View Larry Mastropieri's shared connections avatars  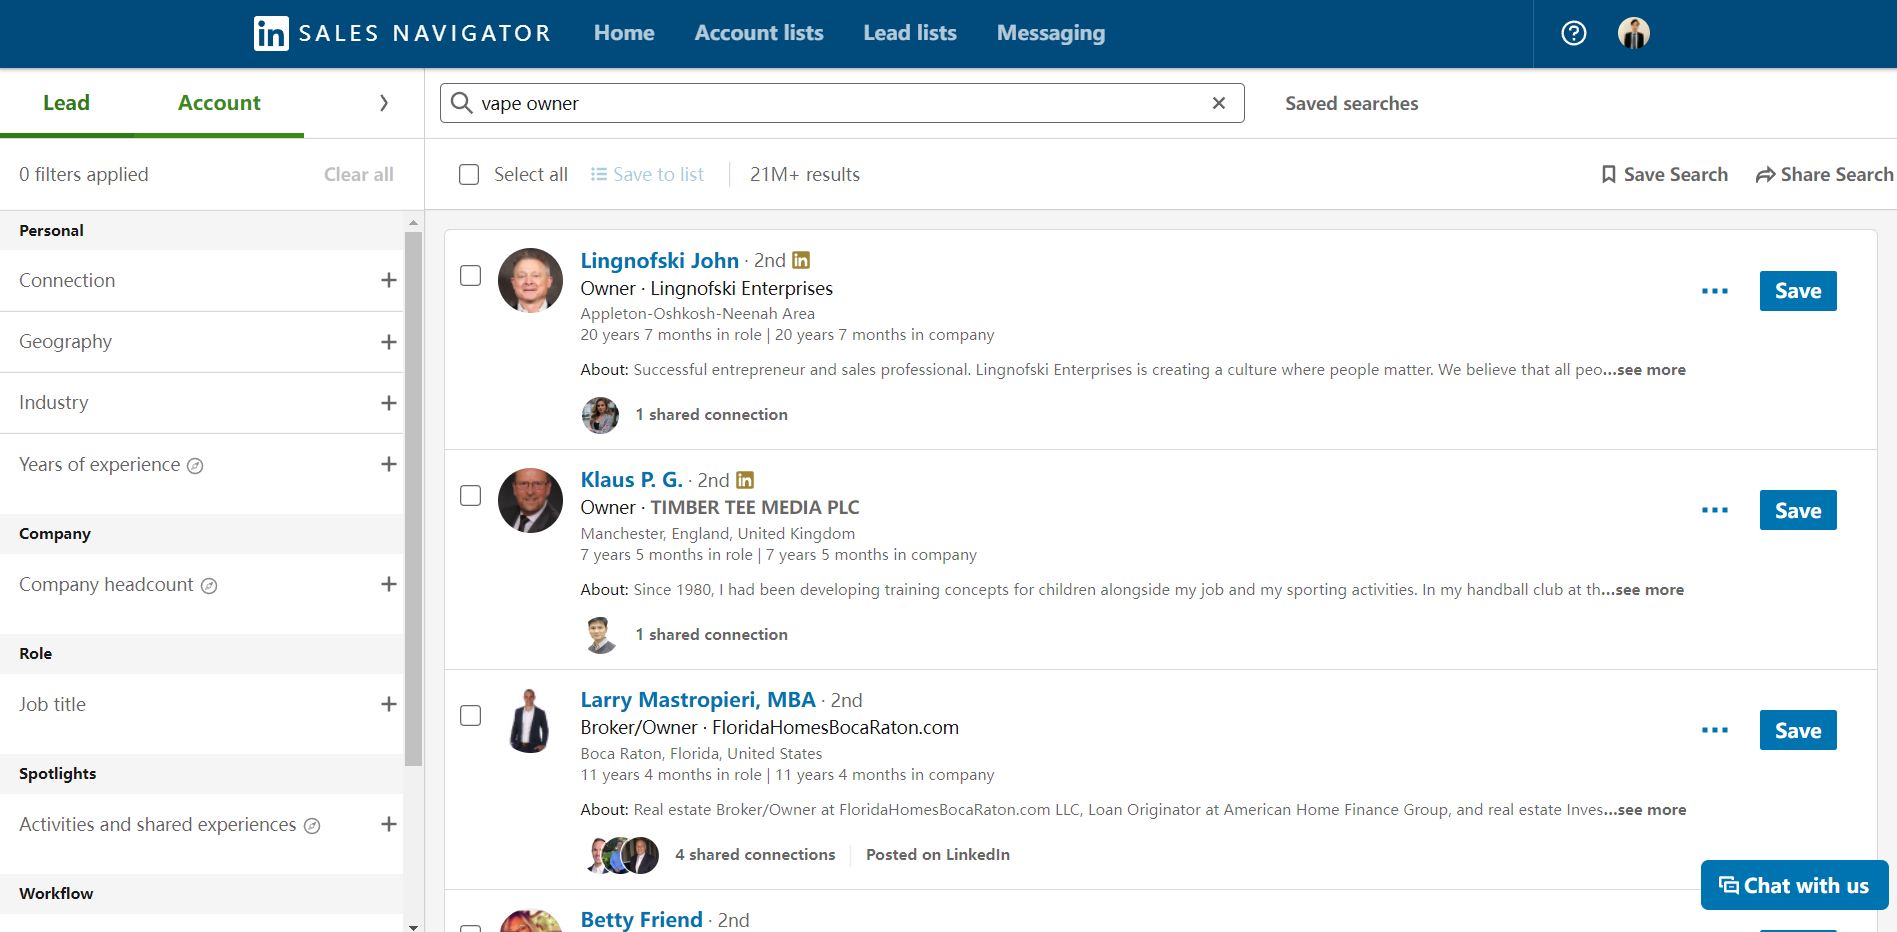621,855
